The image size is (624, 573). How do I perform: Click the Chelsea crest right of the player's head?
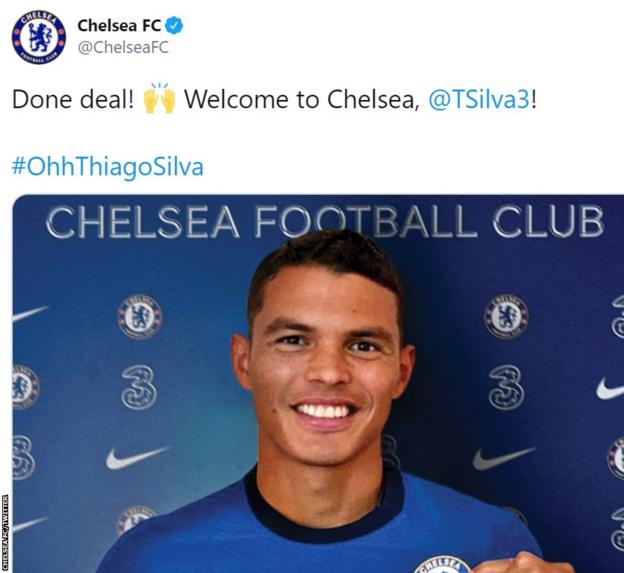tap(506, 317)
